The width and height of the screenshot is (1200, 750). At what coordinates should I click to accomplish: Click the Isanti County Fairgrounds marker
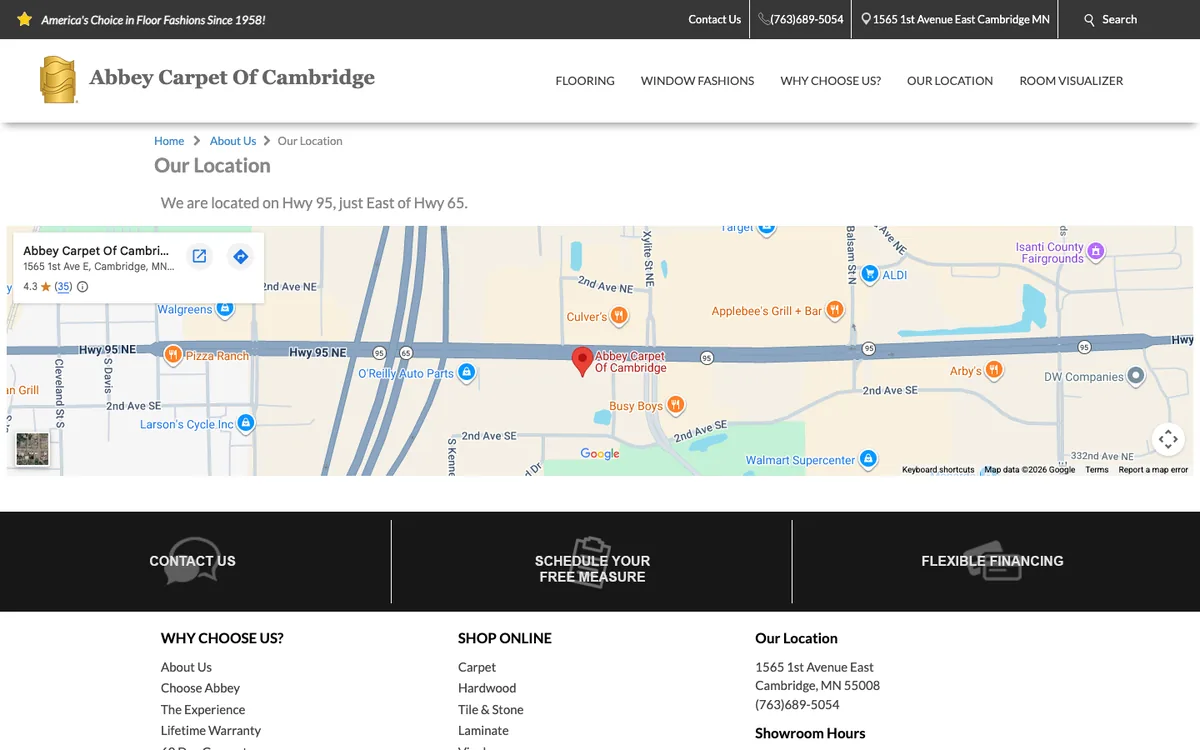pyautogui.click(x=1095, y=250)
